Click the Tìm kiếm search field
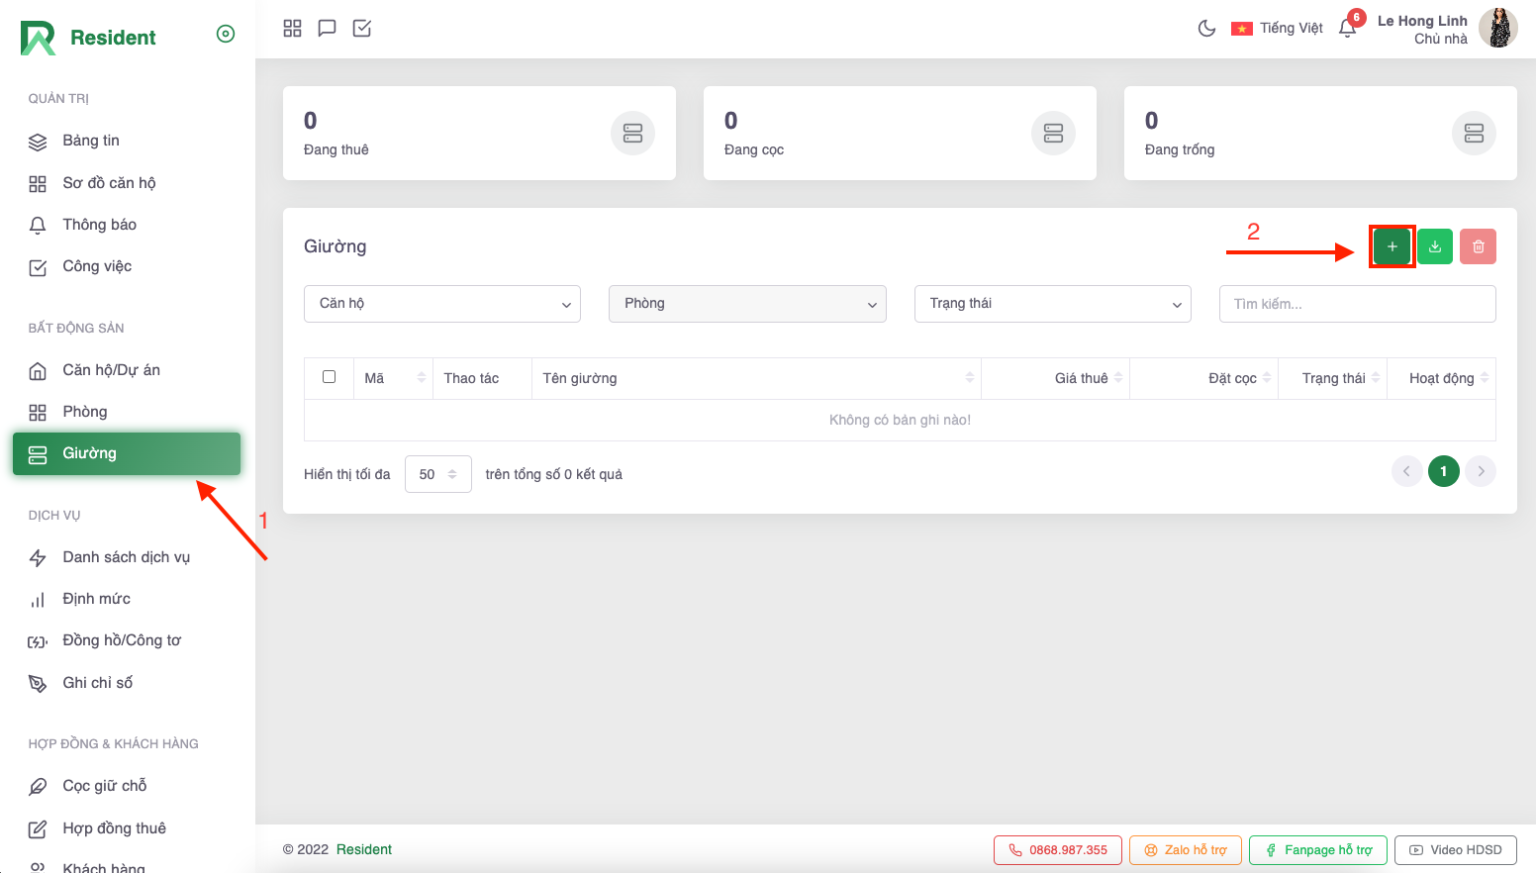This screenshot has height=873, width=1536. pyautogui.click(x=1356, y=304)
